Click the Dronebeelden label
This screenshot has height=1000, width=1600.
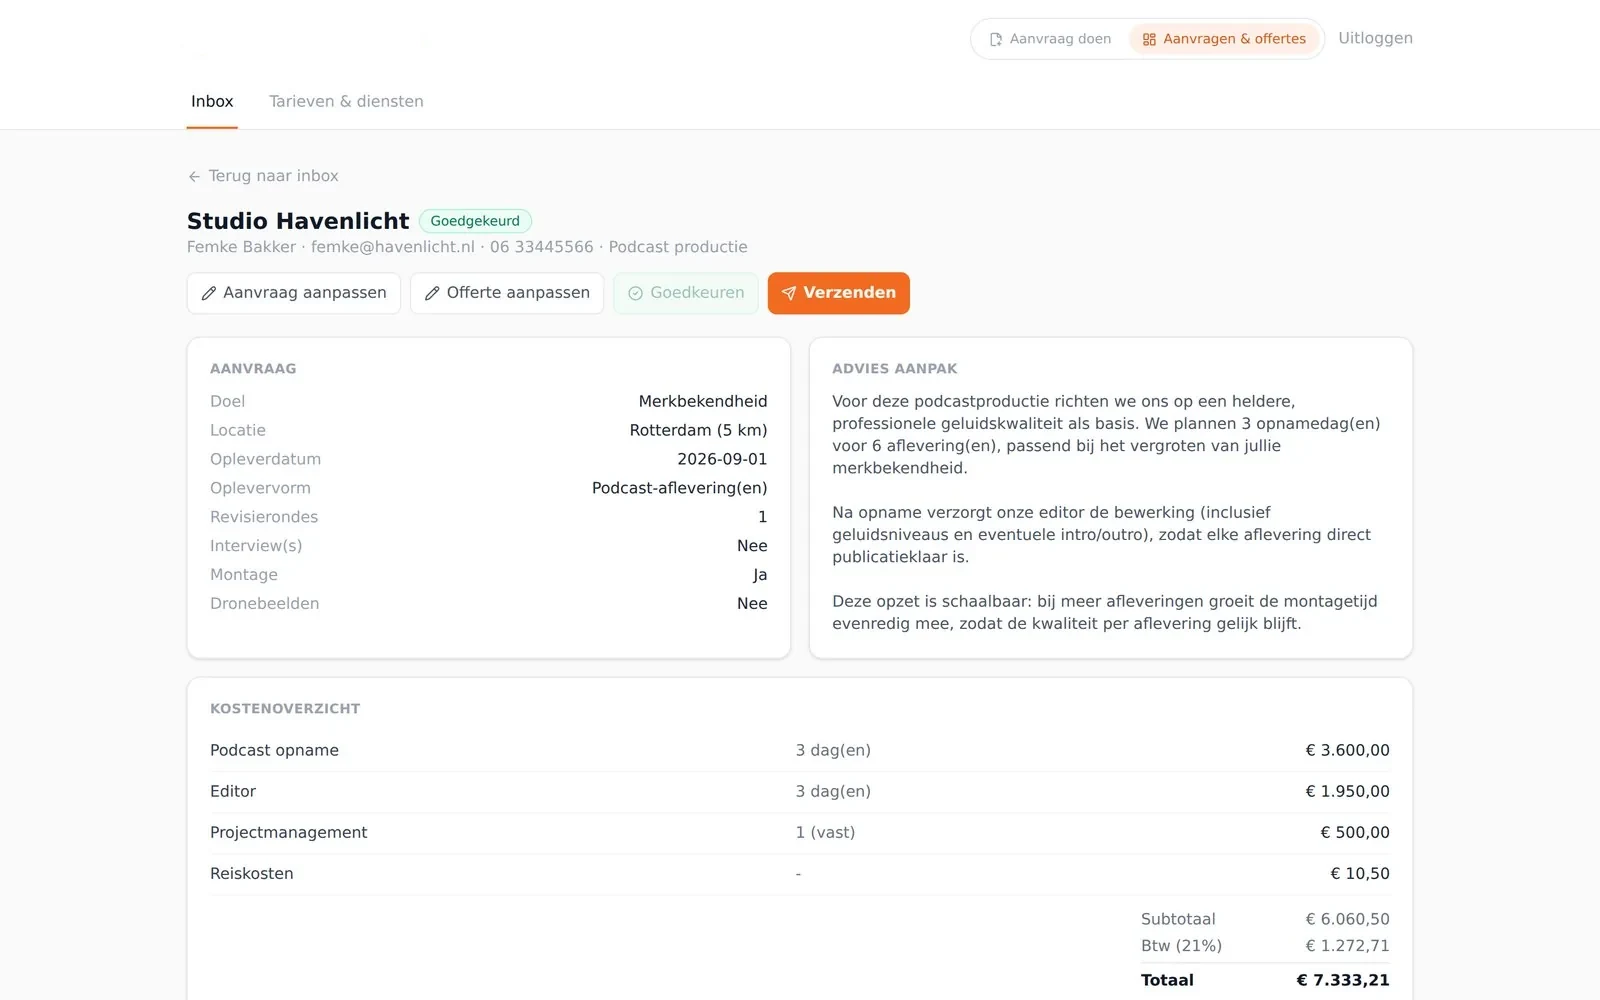265,604
